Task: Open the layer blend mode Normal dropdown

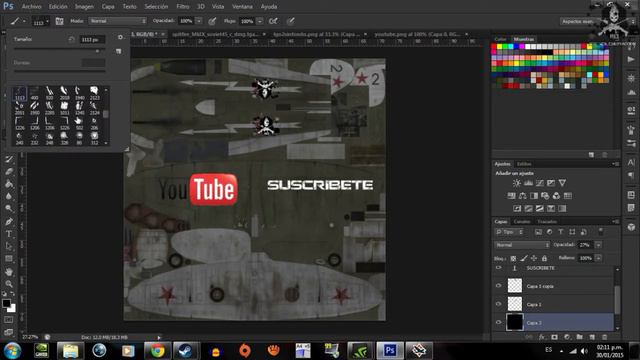Action: click(522, 245)
